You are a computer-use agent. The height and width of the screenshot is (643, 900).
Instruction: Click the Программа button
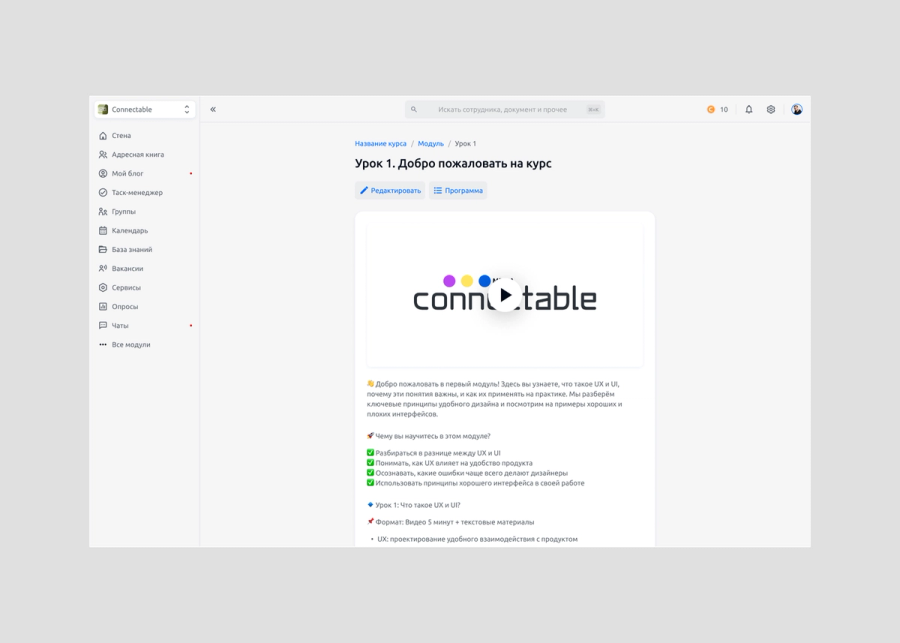pyautogui.click(x=458, y=191)
